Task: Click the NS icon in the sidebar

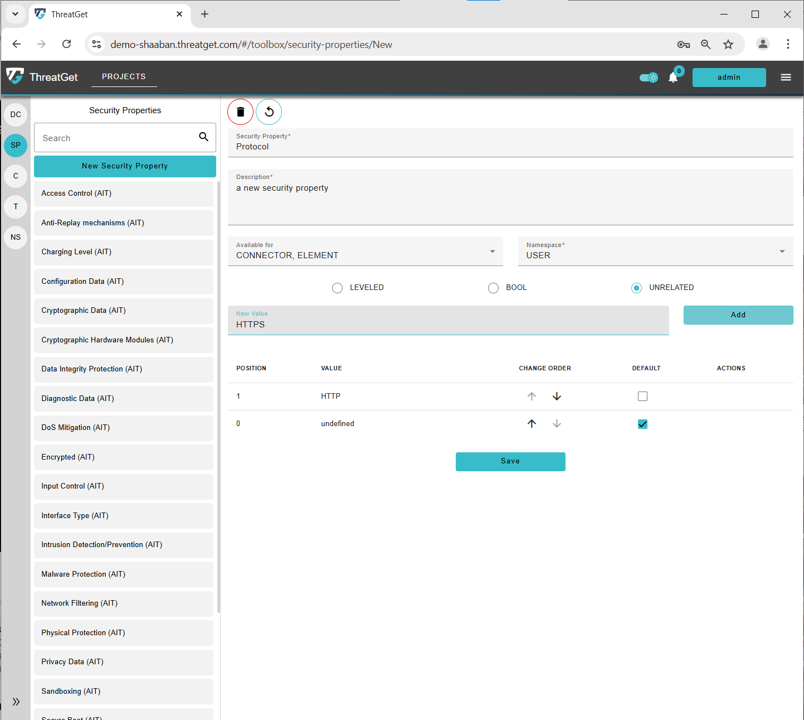Action: pos(15,237)
